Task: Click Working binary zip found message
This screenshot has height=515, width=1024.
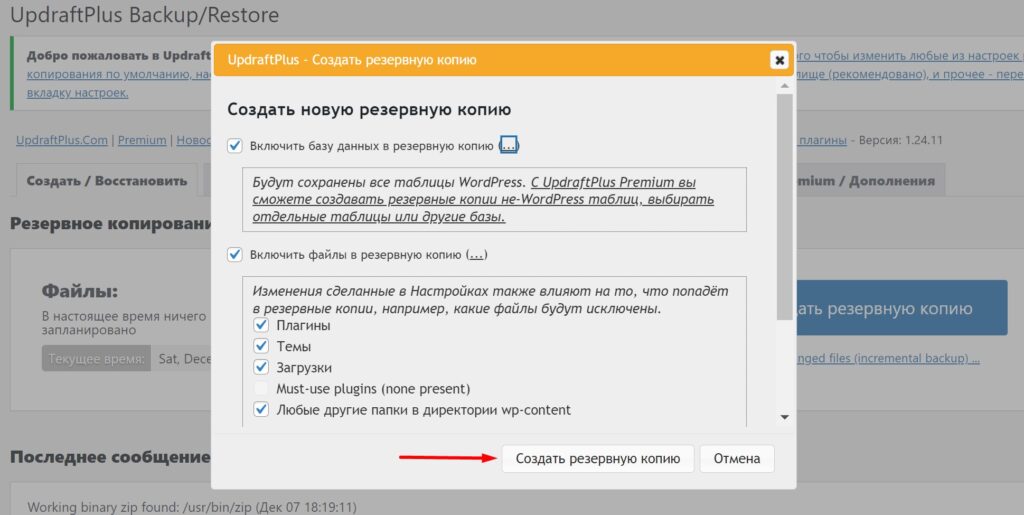Action: (x=192, y=507)
